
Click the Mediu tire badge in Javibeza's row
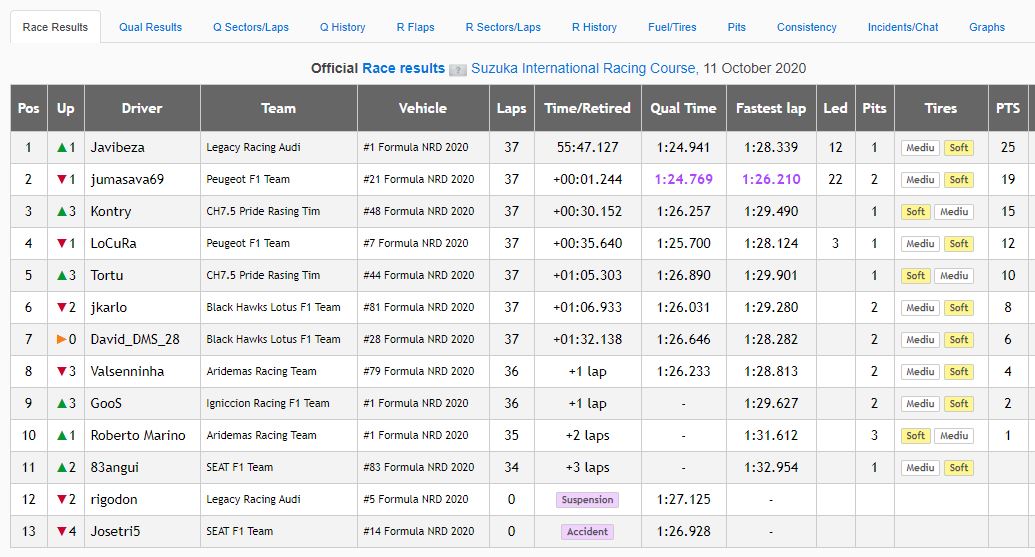tap(919, 148)
